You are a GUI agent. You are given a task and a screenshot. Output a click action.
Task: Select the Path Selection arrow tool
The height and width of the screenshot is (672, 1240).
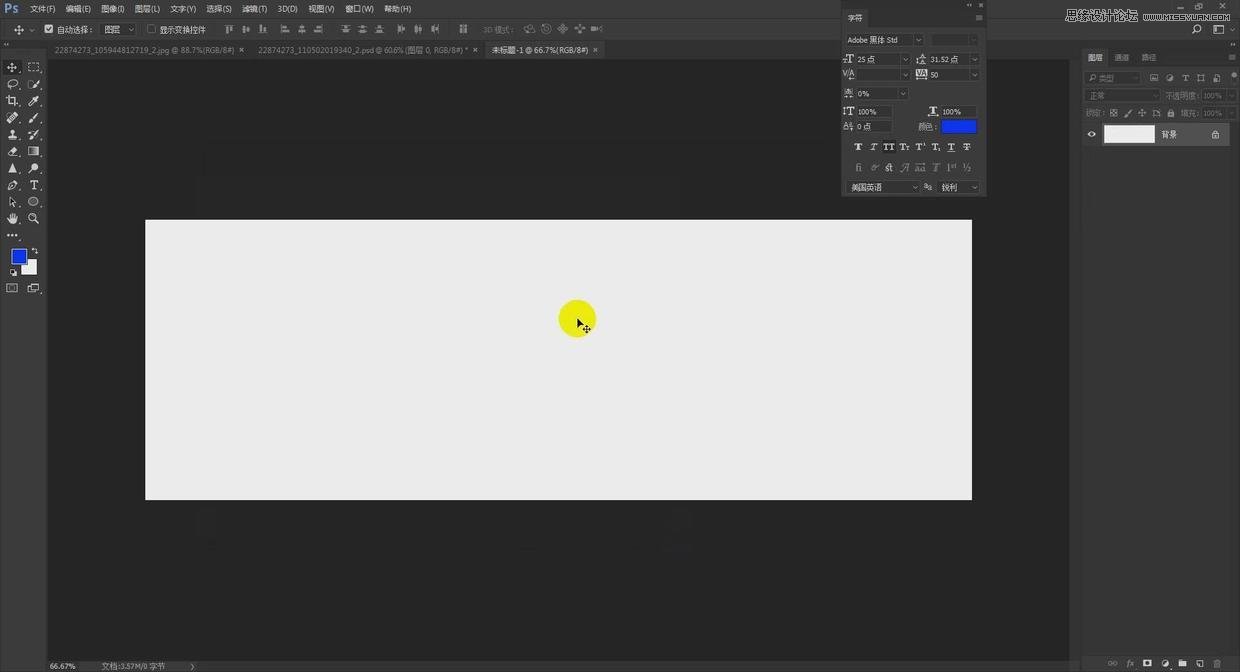[13, 202]
